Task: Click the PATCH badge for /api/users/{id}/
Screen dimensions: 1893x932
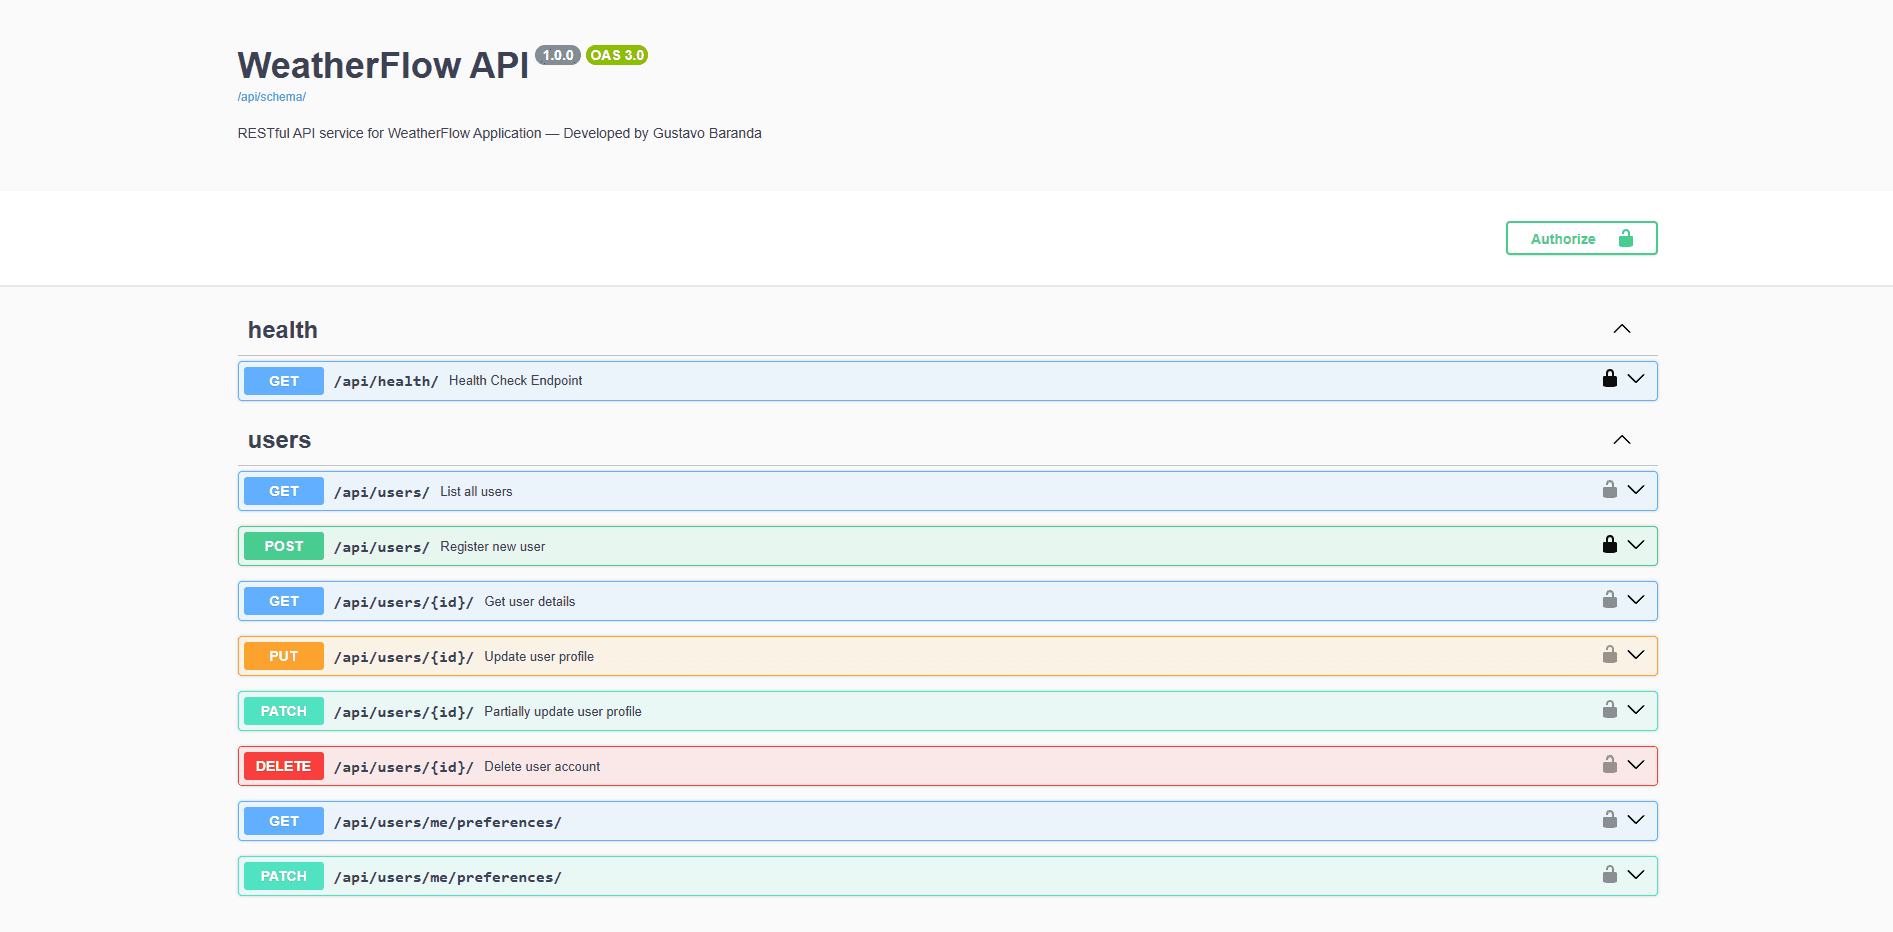Action: 284,711
